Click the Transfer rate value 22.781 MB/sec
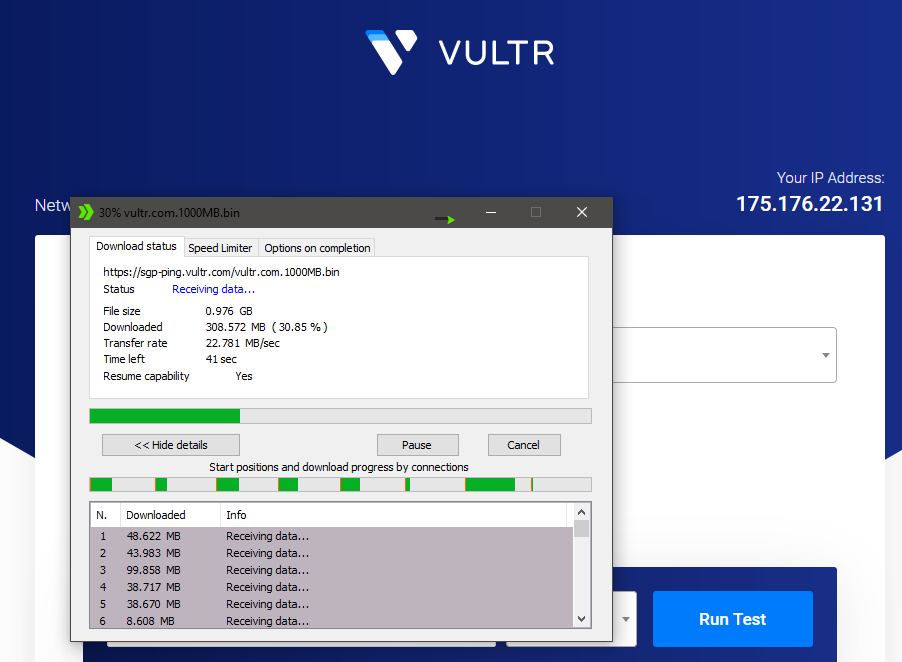This screenshot has width=902, height=662. click(243, 343)
